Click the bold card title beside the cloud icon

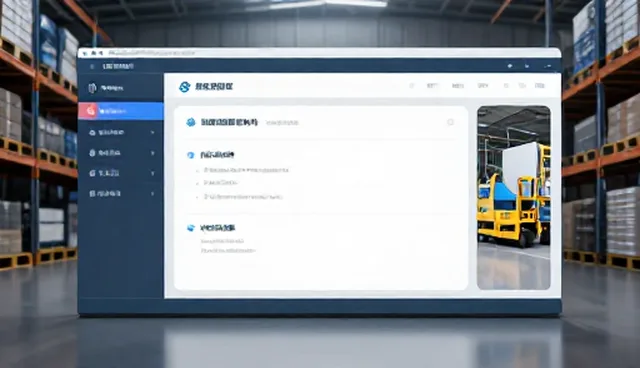pyautogui.click(x=229, y=122)
